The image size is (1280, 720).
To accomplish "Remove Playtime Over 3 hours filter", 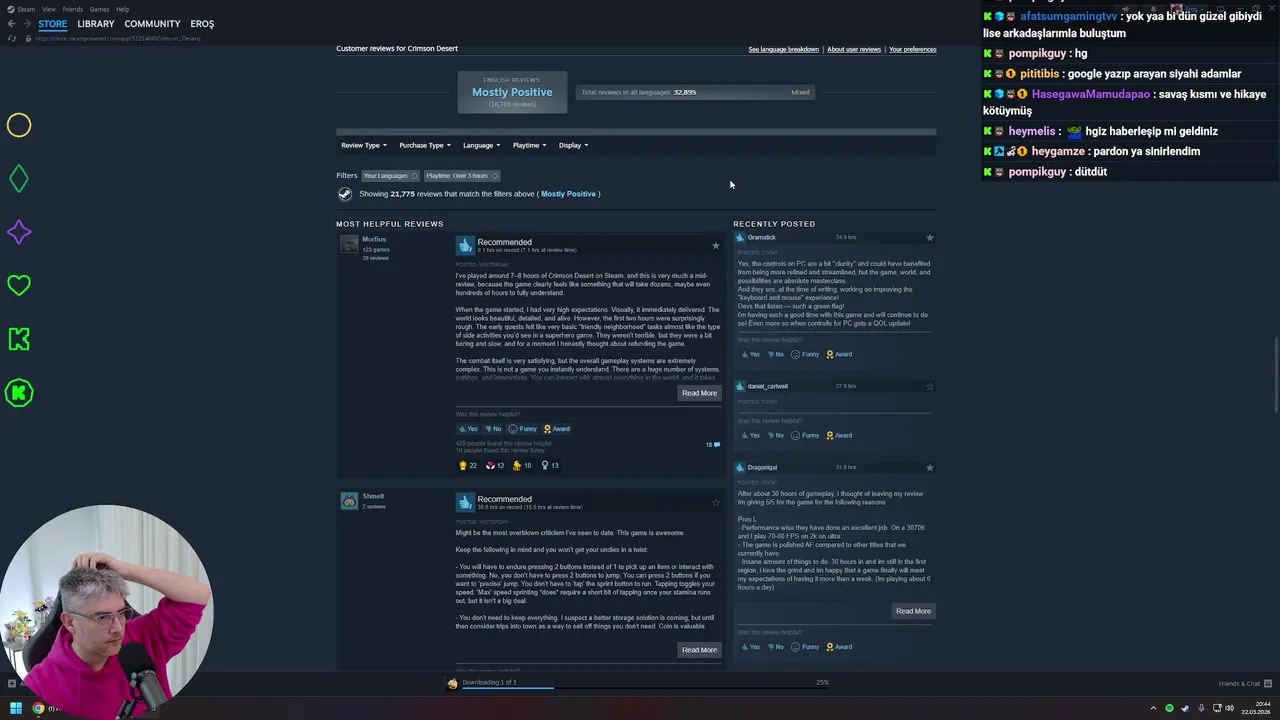I will click(x=494, y=176).
